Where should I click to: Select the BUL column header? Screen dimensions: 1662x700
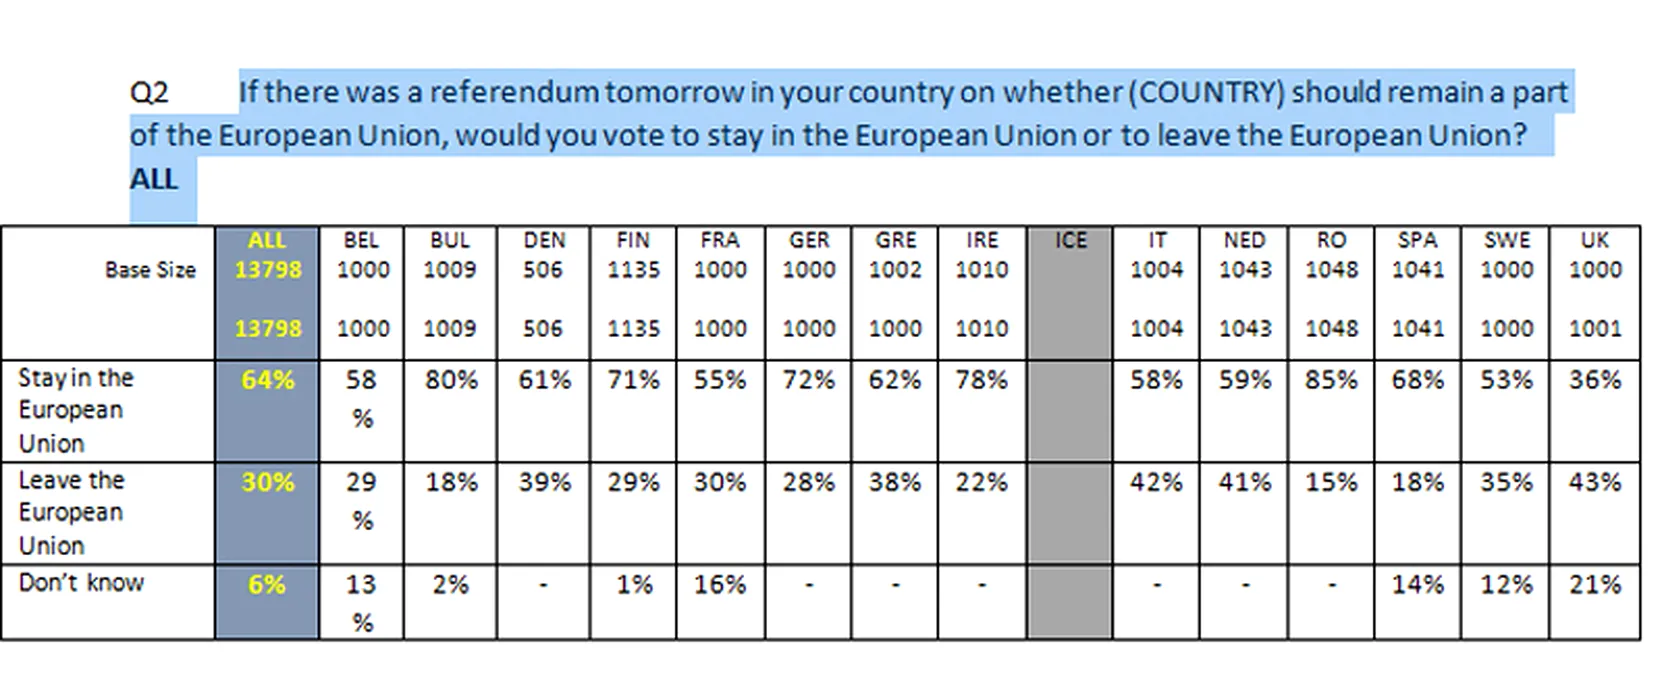(x=450, y=240)
